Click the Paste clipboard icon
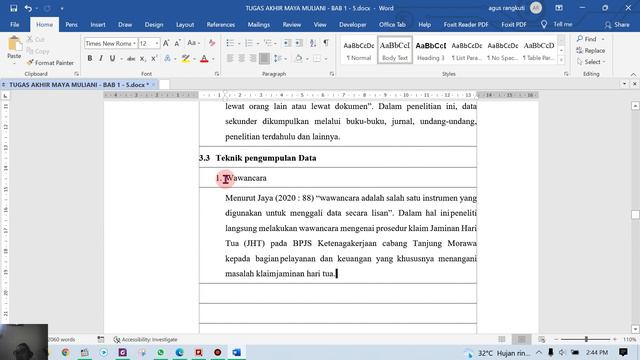The image size is (640, 360). point(14,44)
